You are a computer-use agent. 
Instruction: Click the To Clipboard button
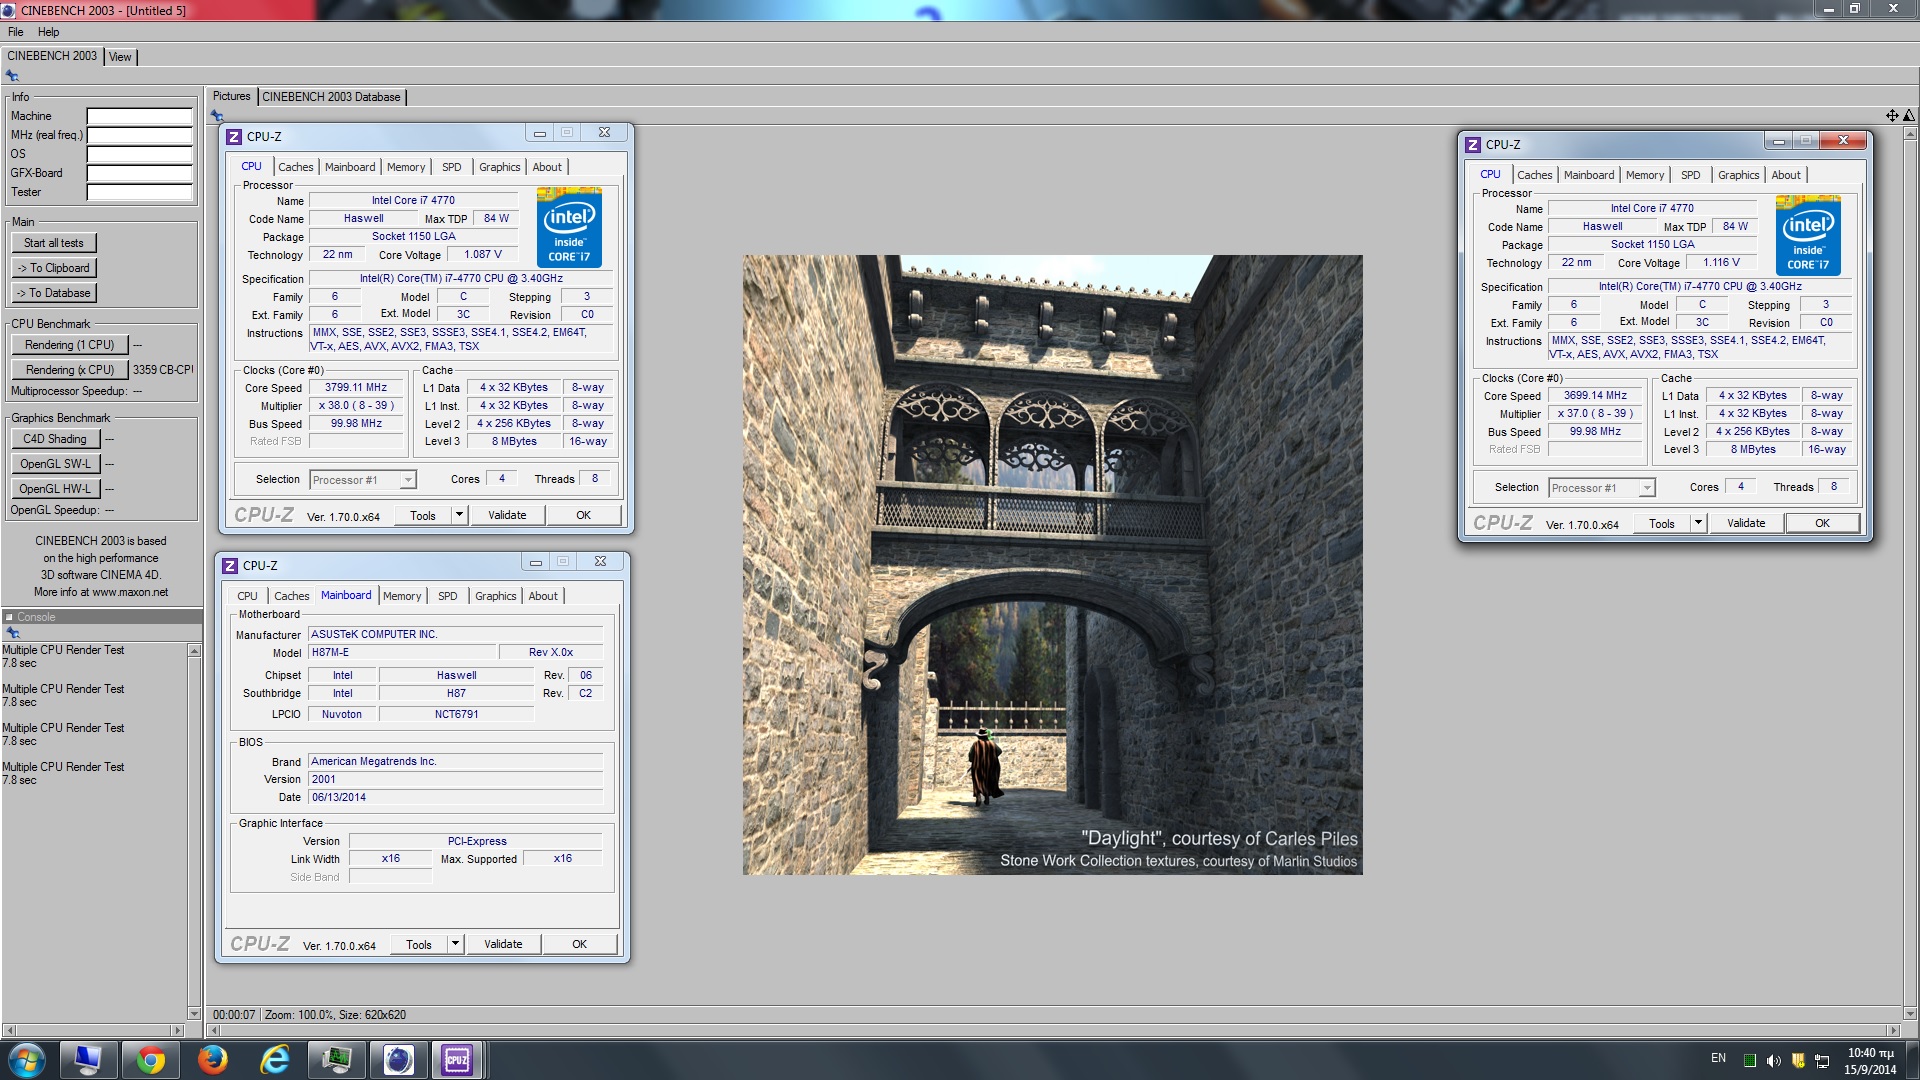coord(54,268)
